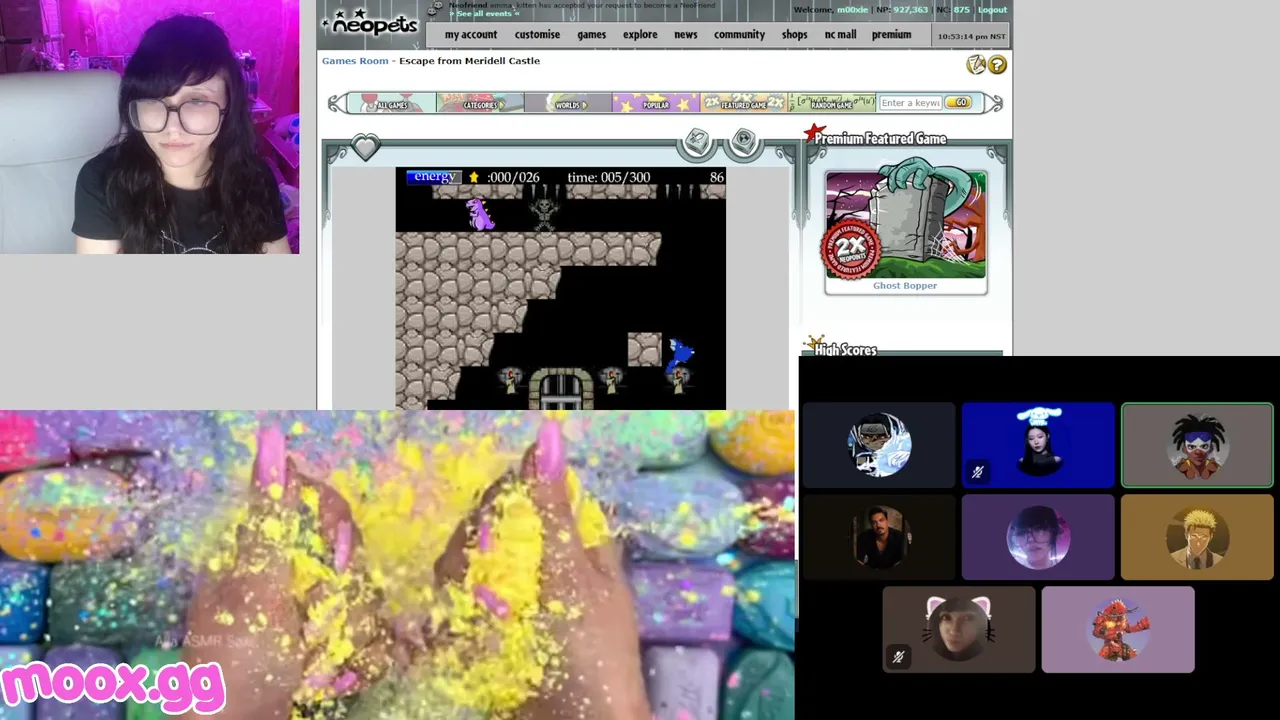Click the skeleton enemy in the game

544,213
